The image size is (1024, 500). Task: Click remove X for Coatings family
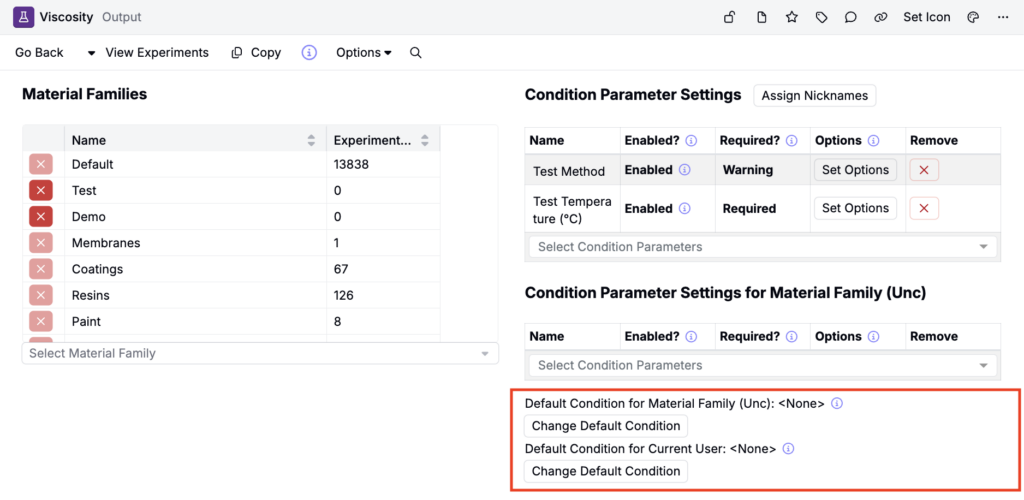click(40, 269)
